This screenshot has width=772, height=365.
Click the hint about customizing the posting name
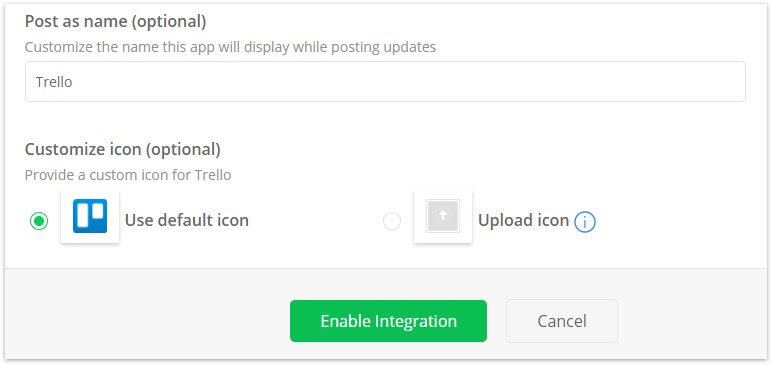230,47
